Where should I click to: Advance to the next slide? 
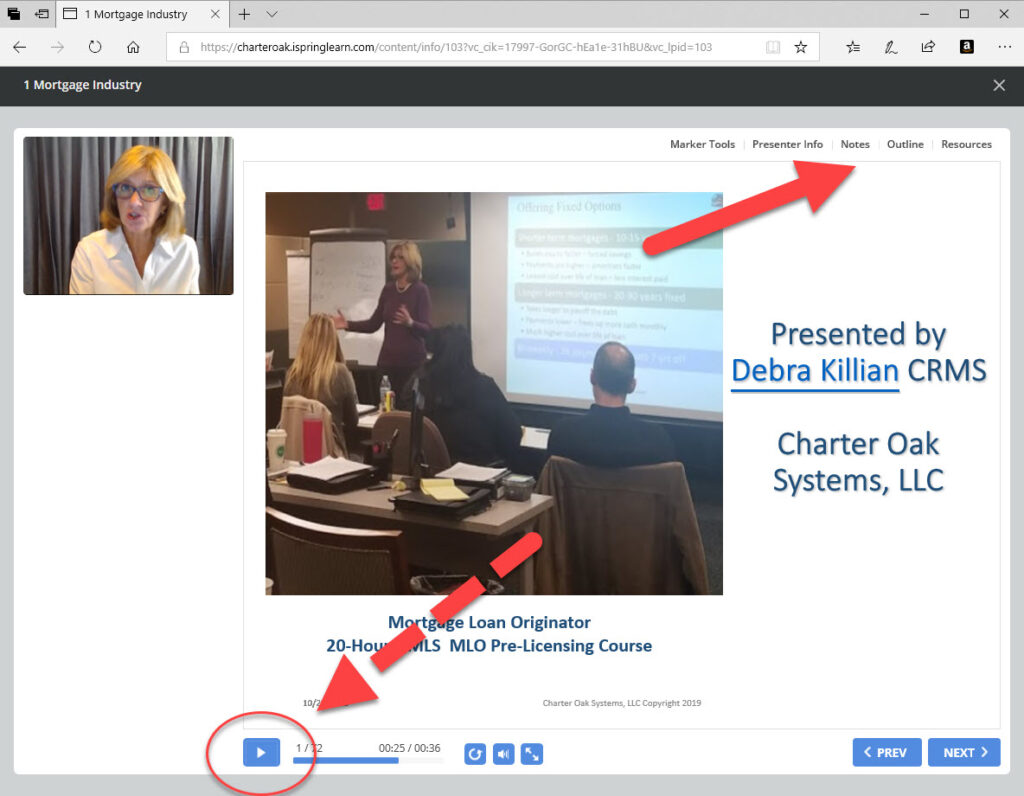tap(964, 752)
